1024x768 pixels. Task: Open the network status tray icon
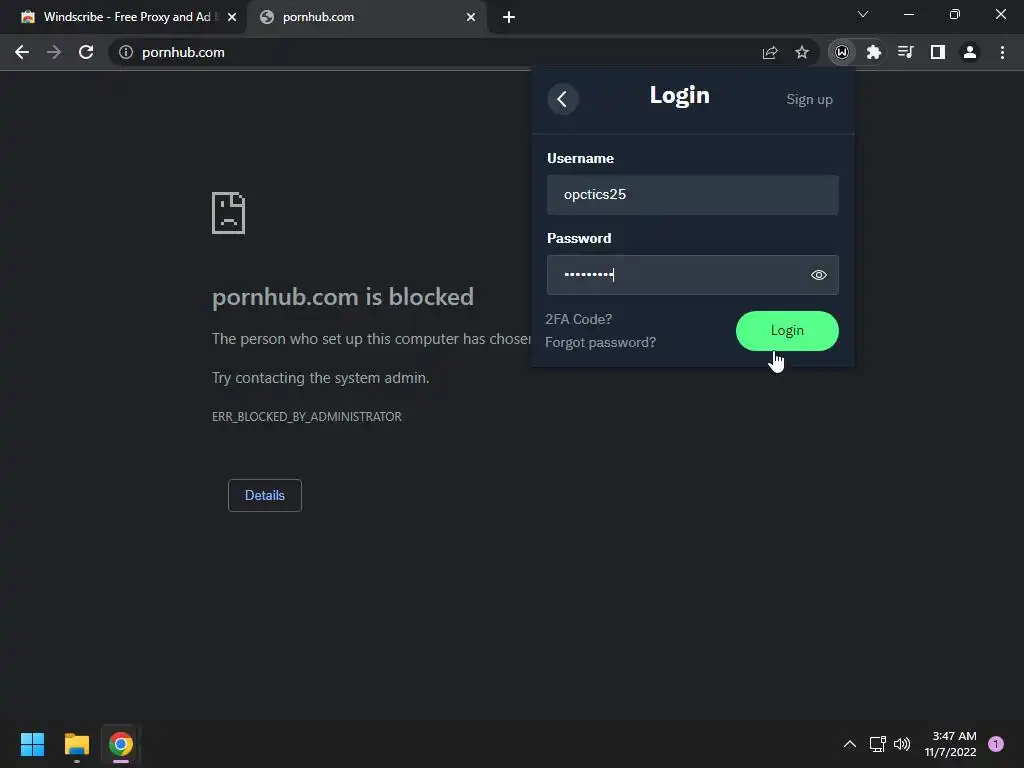click(x=877, y=744)
